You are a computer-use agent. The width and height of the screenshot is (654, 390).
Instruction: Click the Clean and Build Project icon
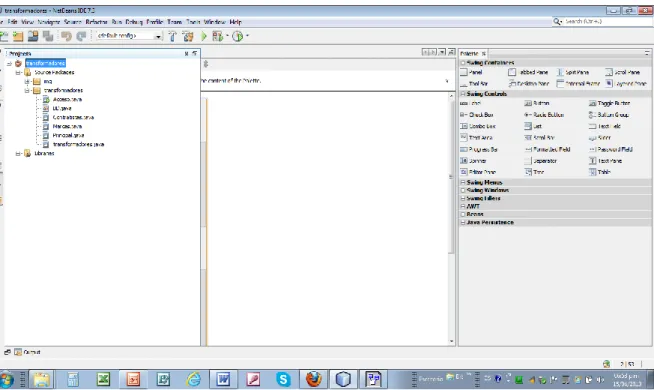[189, 37]
